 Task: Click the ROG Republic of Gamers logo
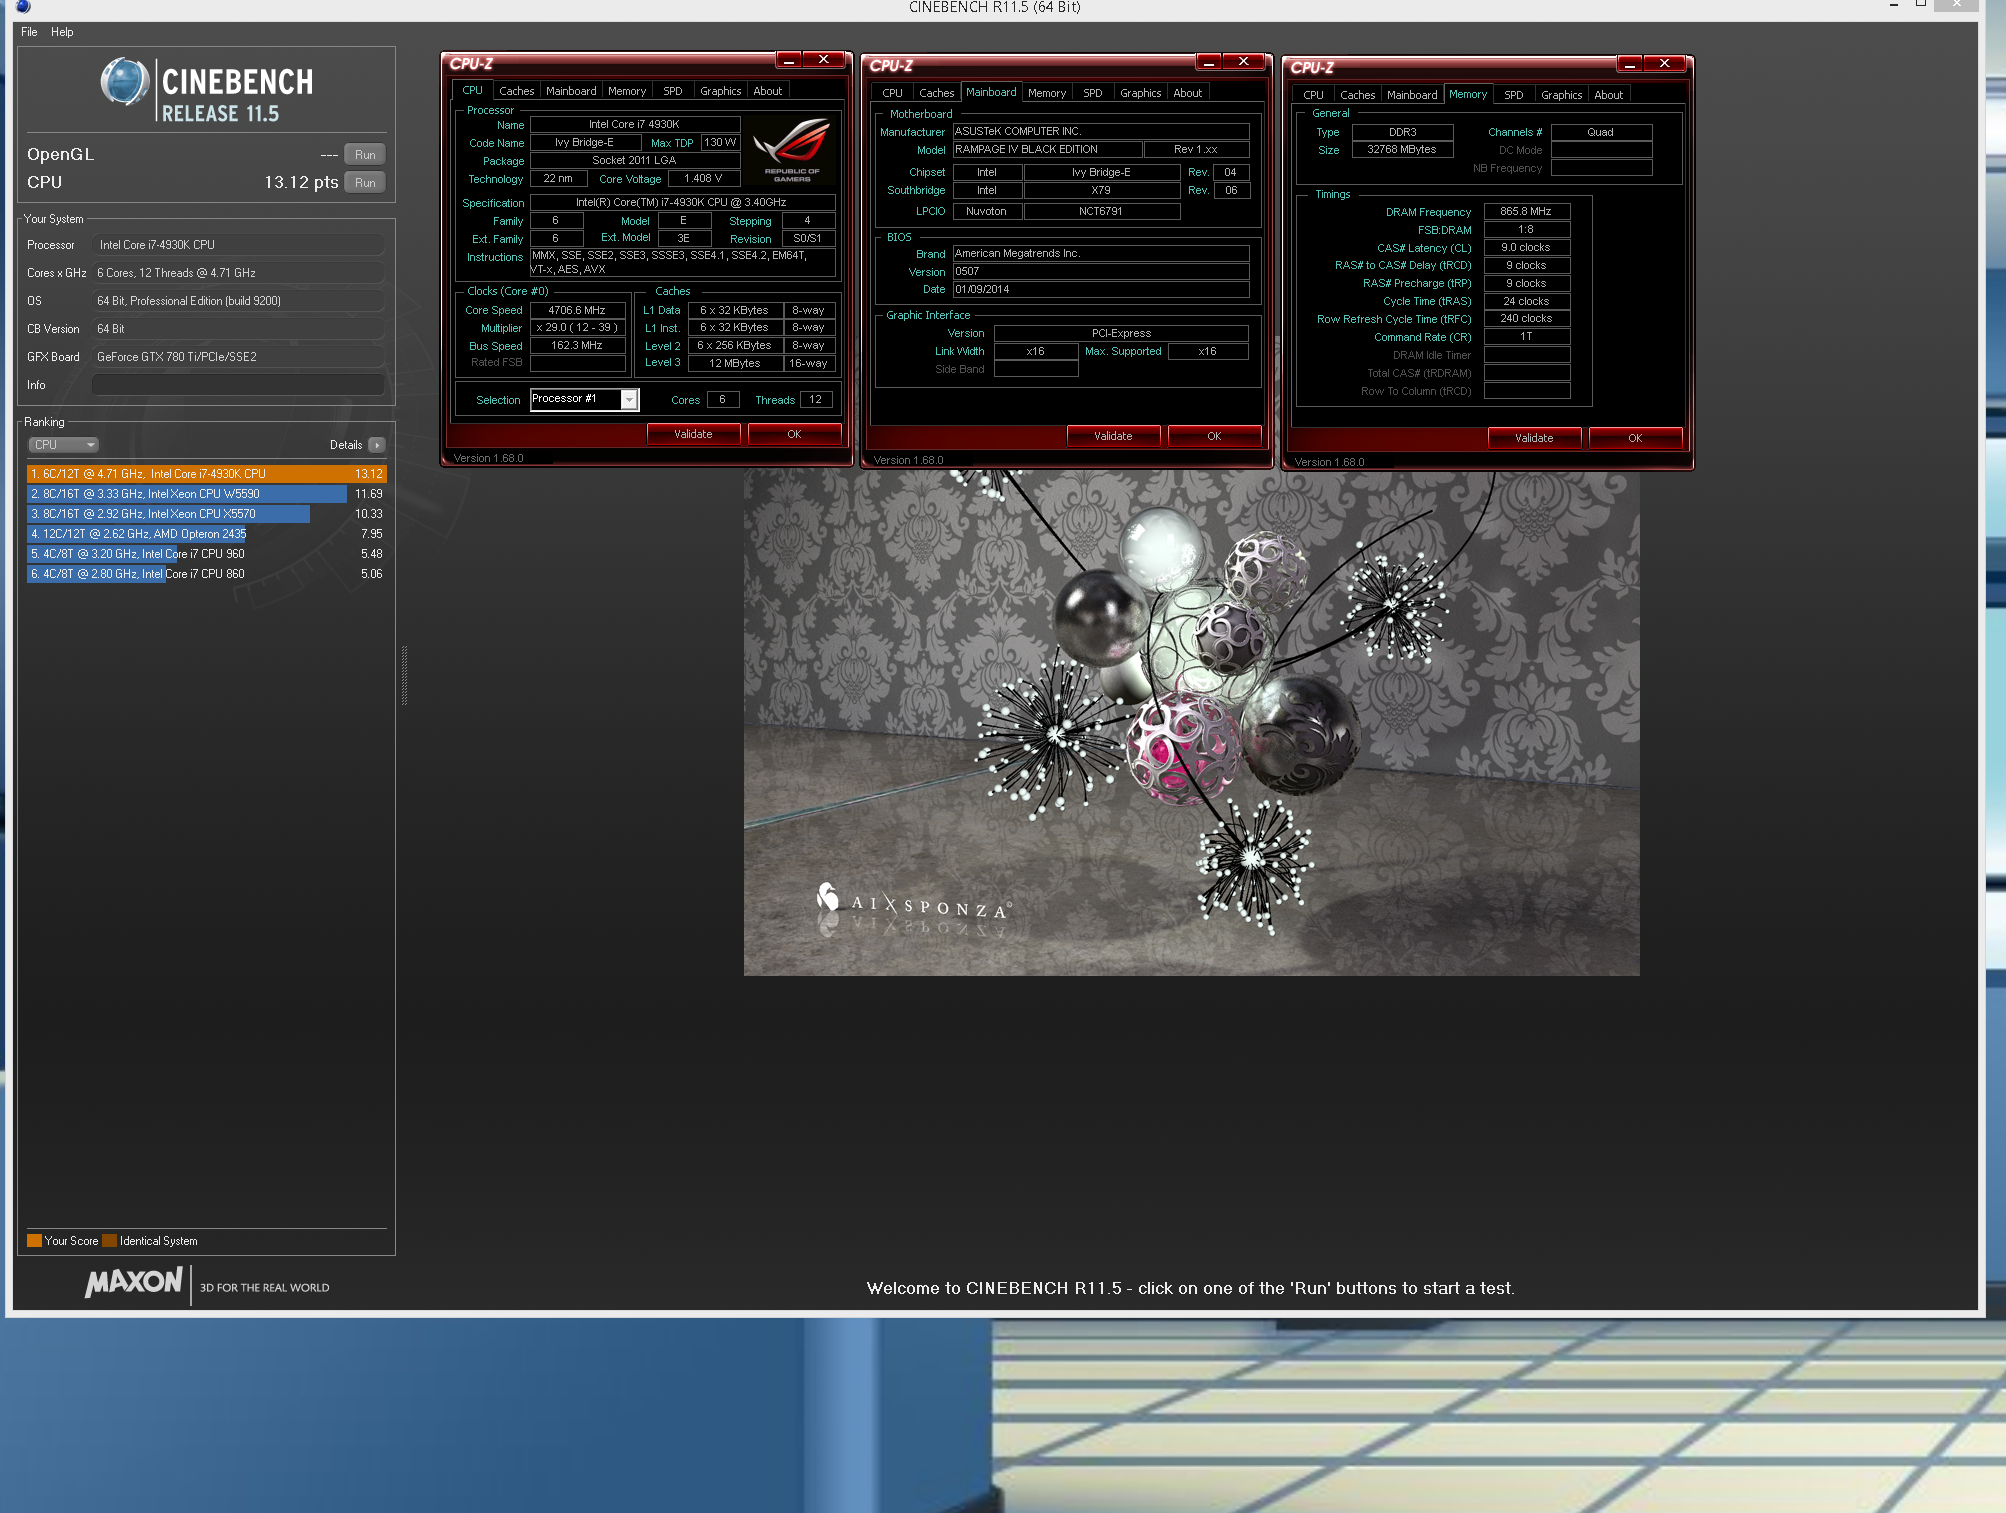791,150
